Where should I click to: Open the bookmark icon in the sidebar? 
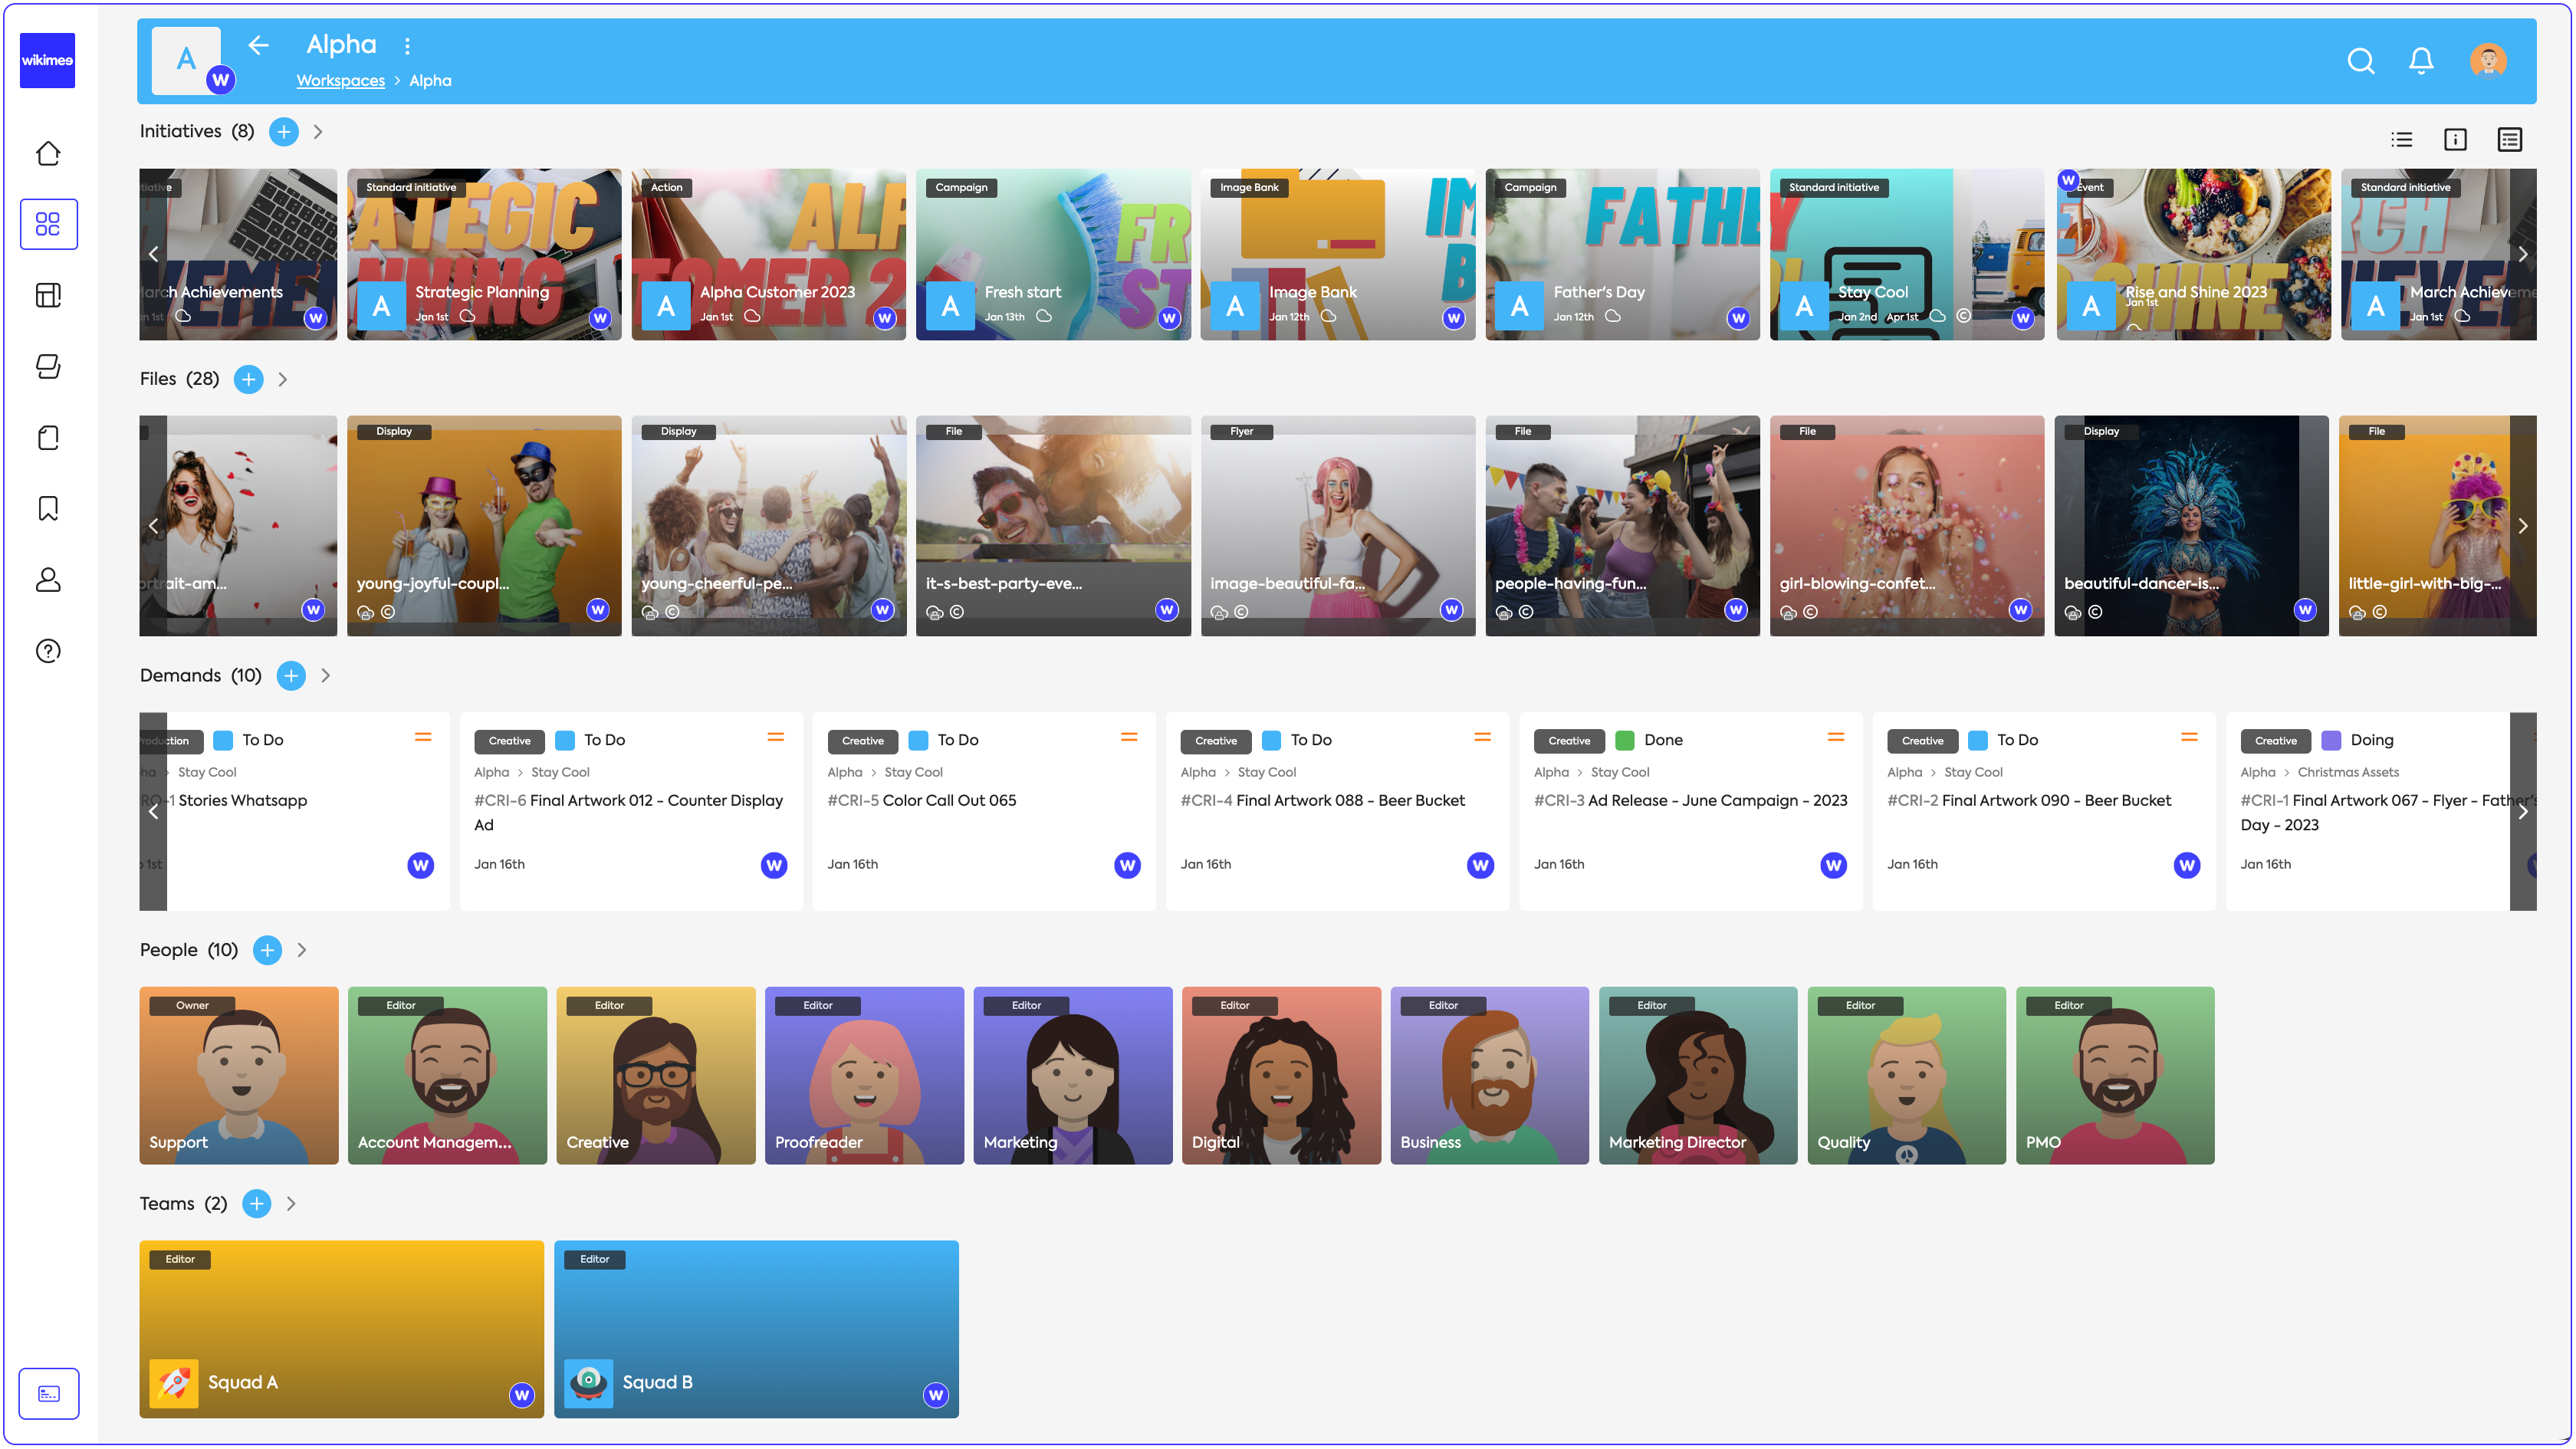(48, 509)
